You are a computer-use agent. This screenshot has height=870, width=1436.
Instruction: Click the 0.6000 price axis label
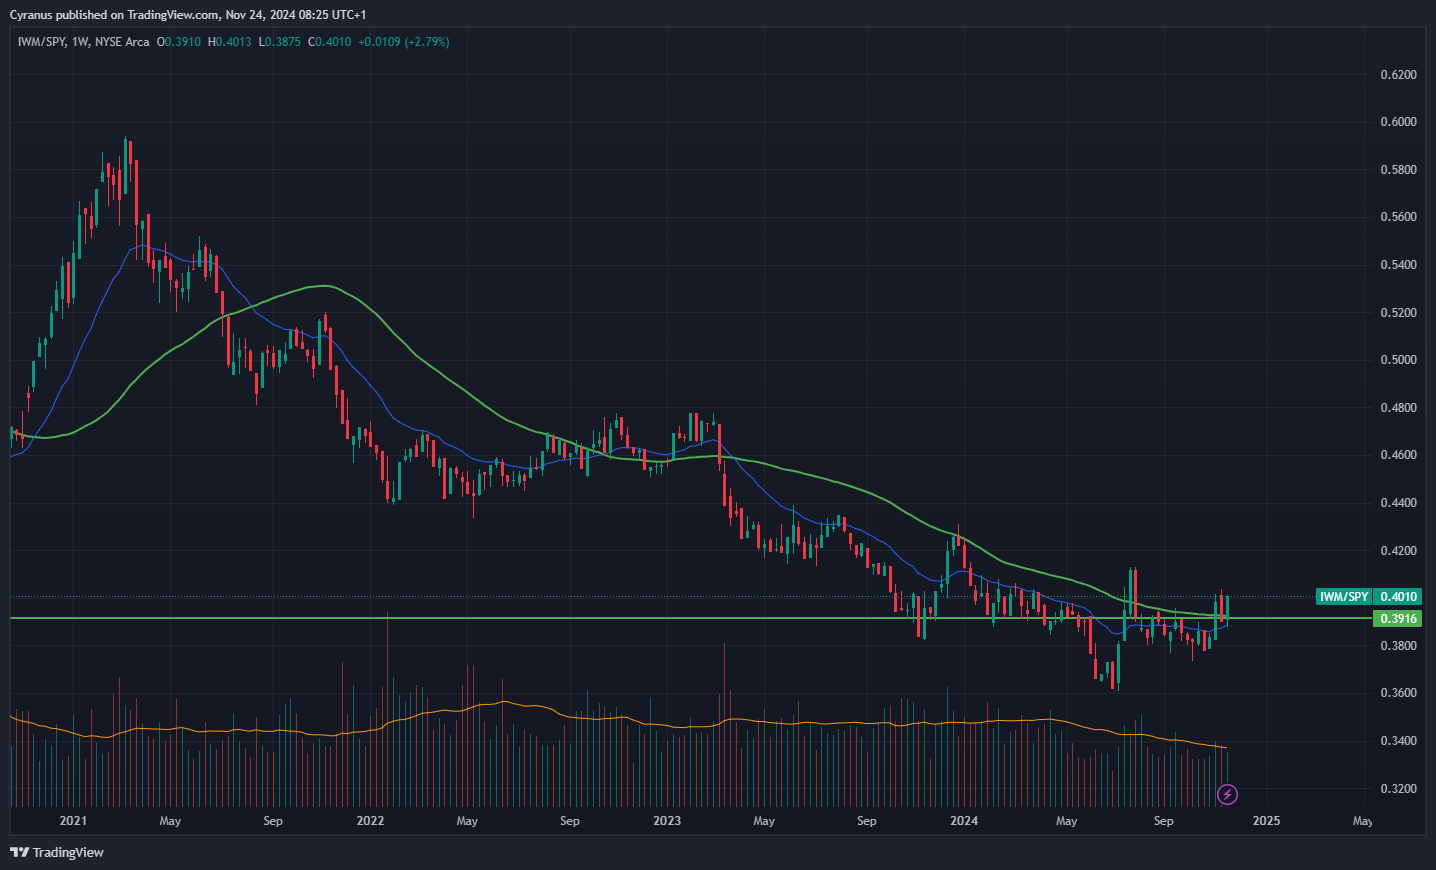[x=1398, y=122]
